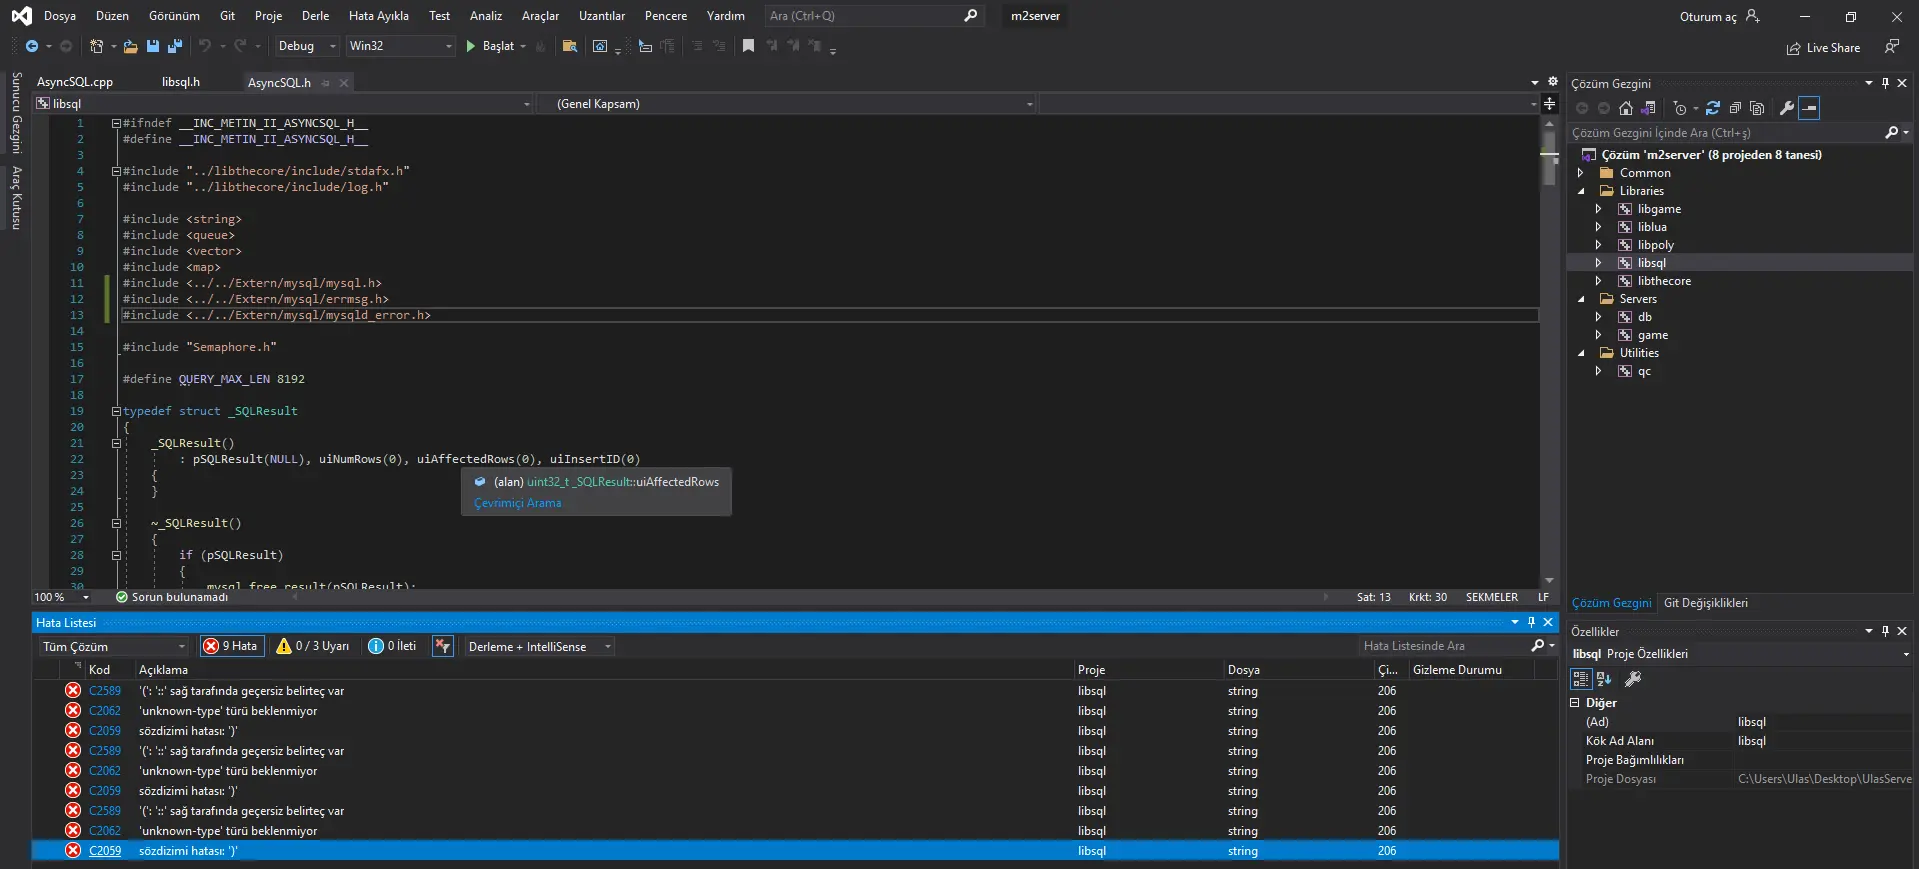The height and width of the screenshot is (869, 1919).
Task: Click the navigate backward arrow icon
Action: coord(32,46)
